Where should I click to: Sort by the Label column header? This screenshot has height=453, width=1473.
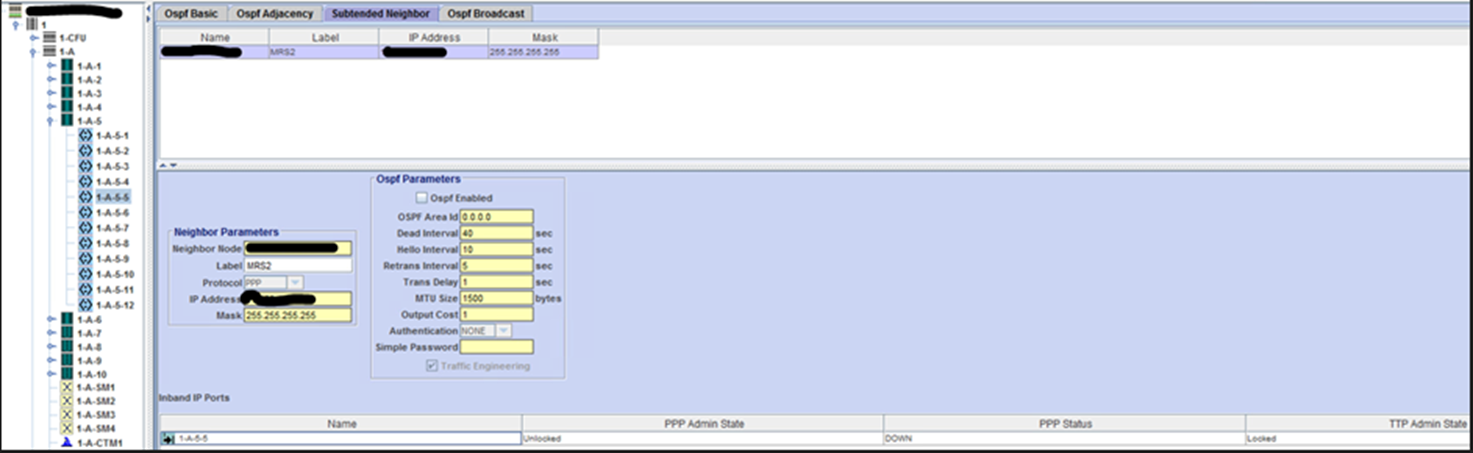324,37
